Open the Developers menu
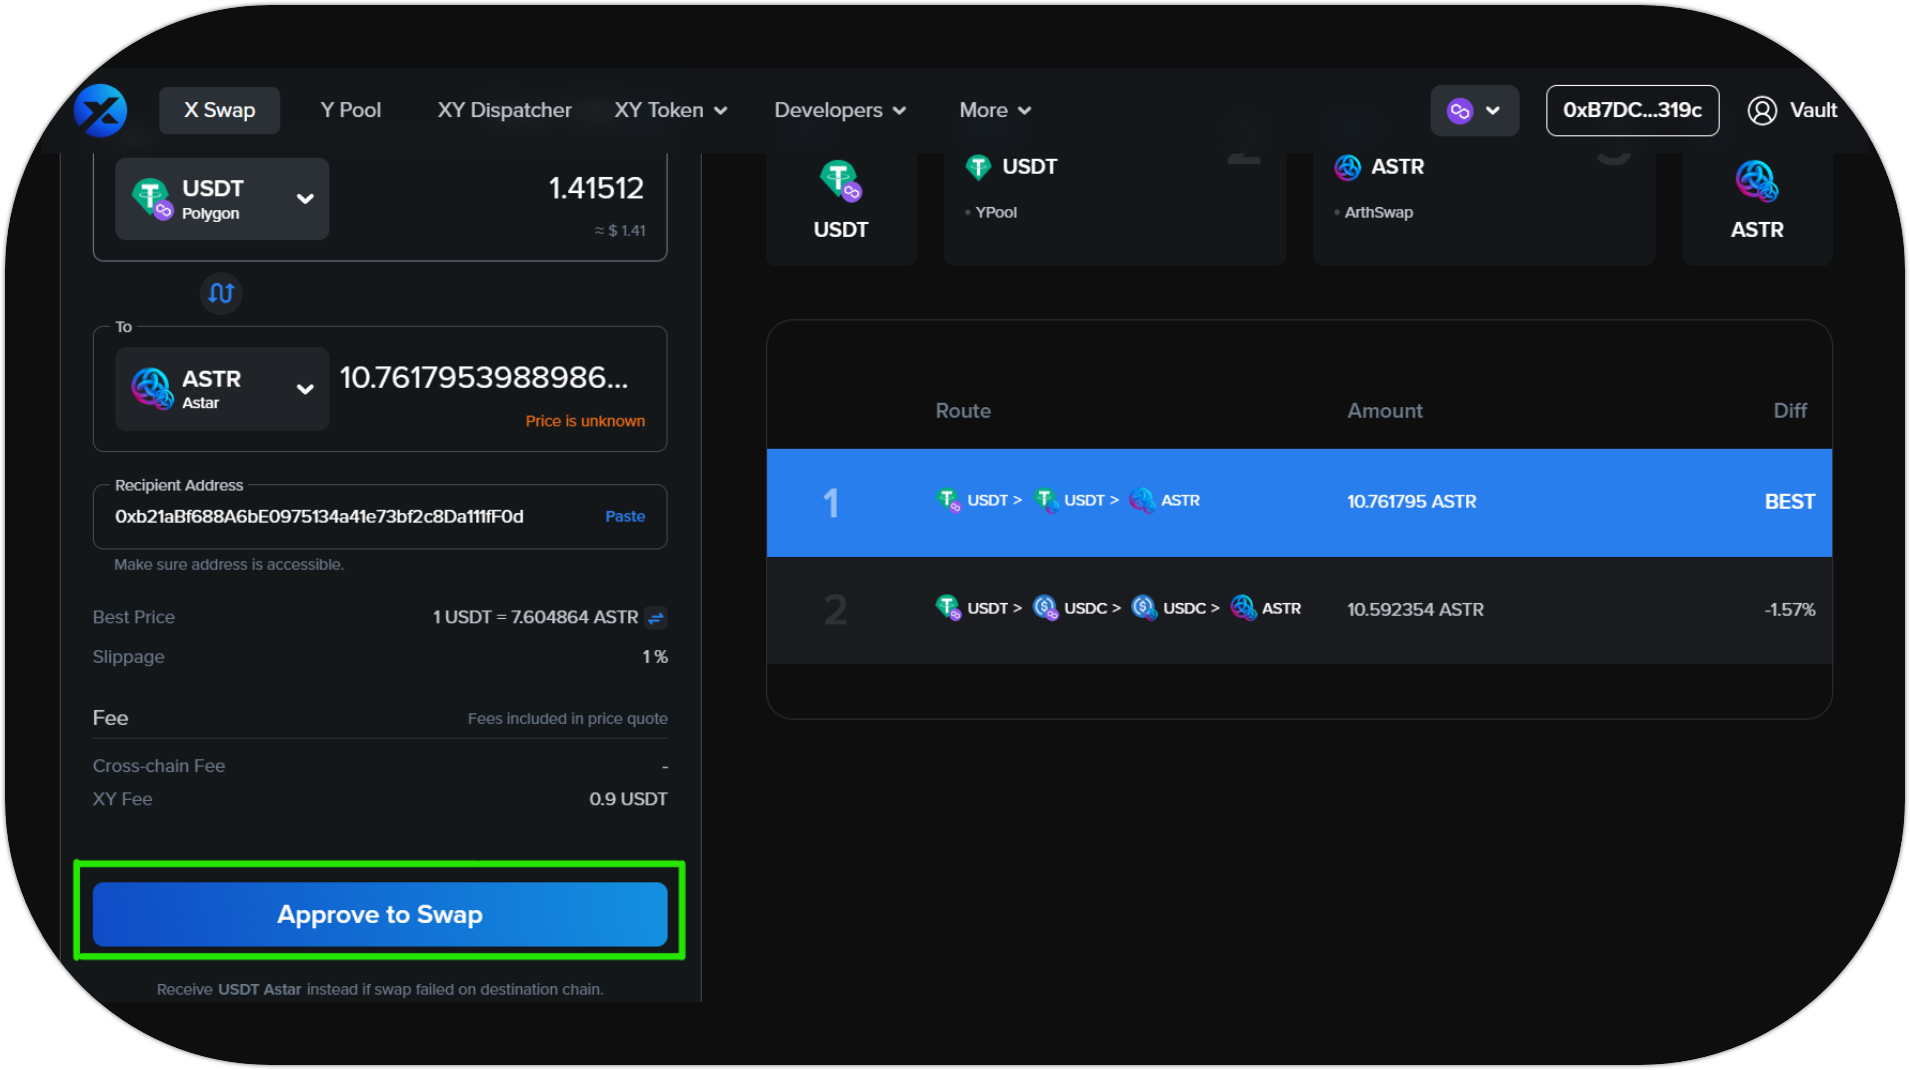 click(839, 110)
